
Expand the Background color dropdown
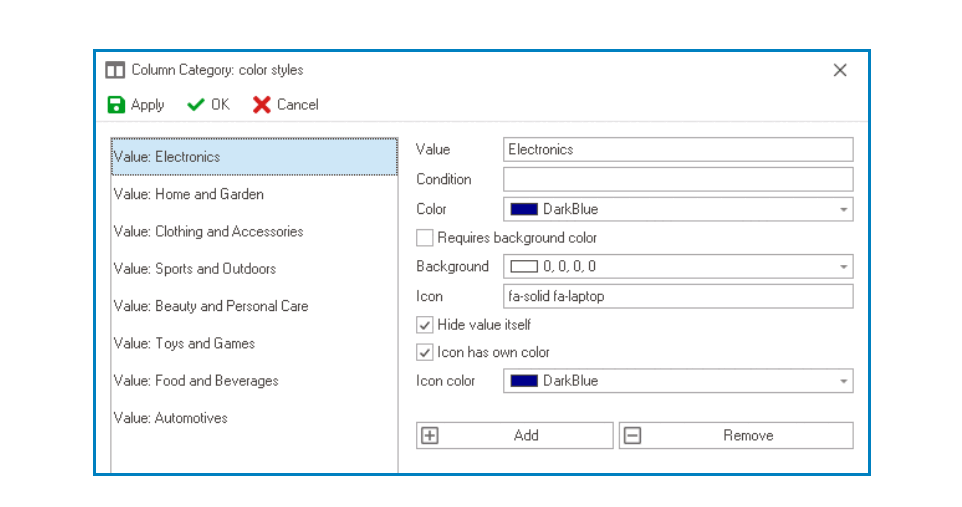click(x=844, y=267)
